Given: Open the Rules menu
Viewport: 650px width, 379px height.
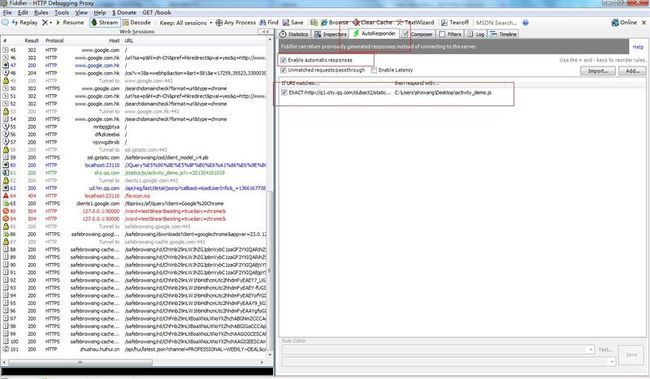Looking at the screenshot, I should click(x=41, y=13).
